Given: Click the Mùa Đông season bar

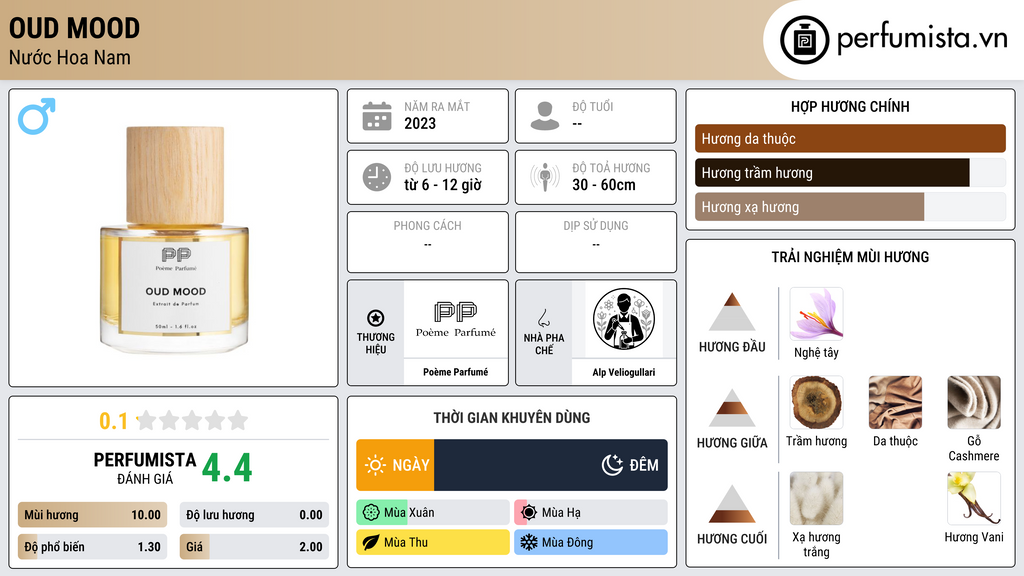Looking at the screenshot, I should tap(591, 542).
